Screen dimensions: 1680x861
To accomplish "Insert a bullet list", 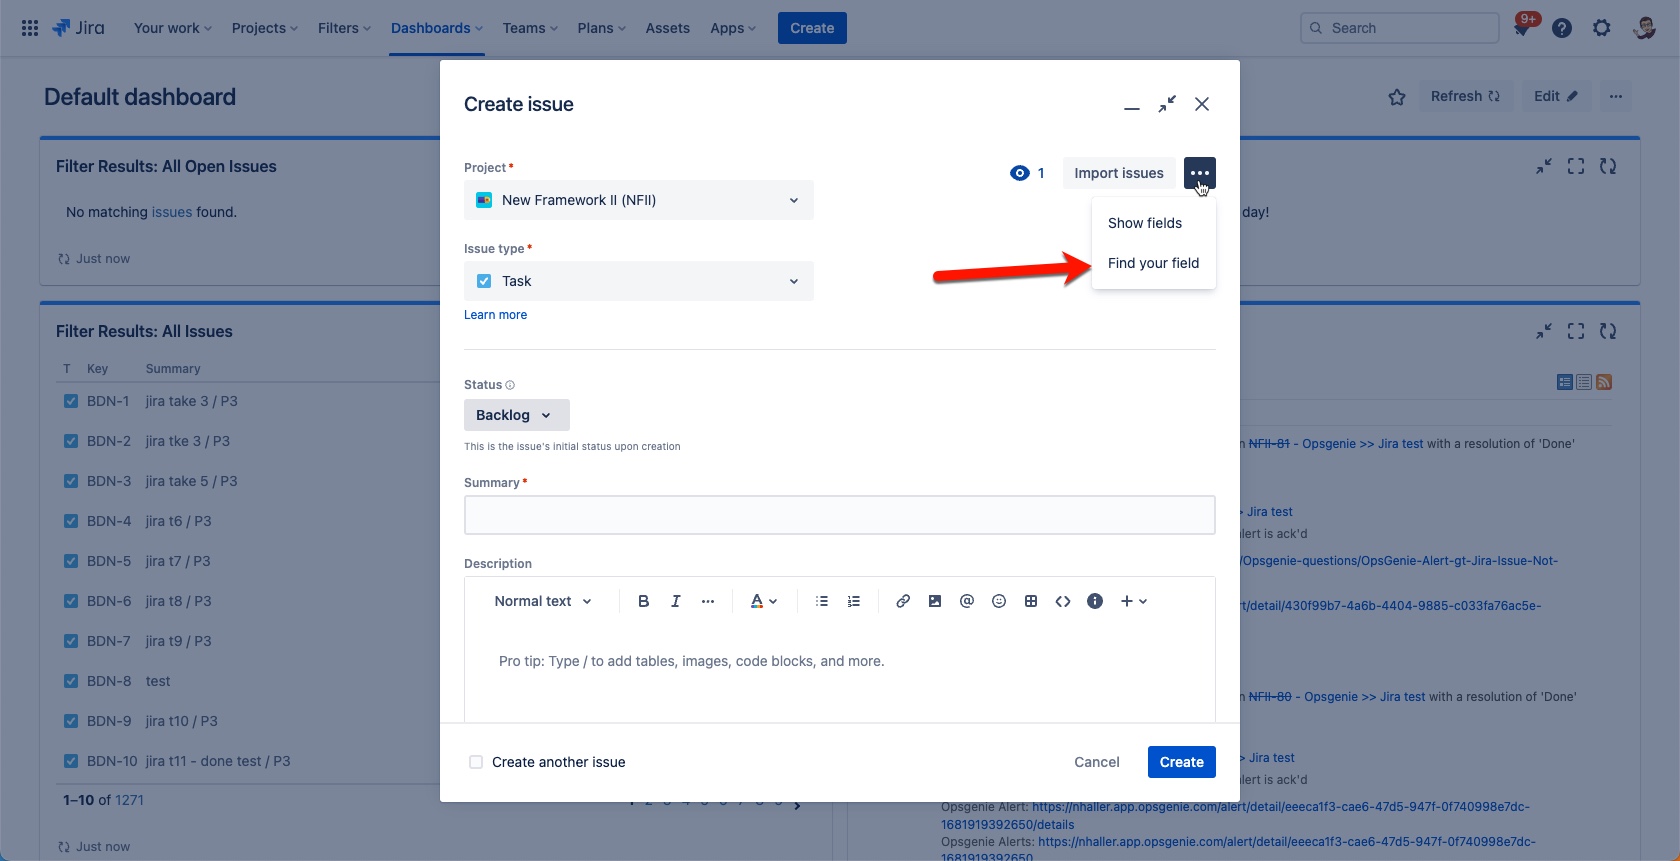I will tap(822, 601).
